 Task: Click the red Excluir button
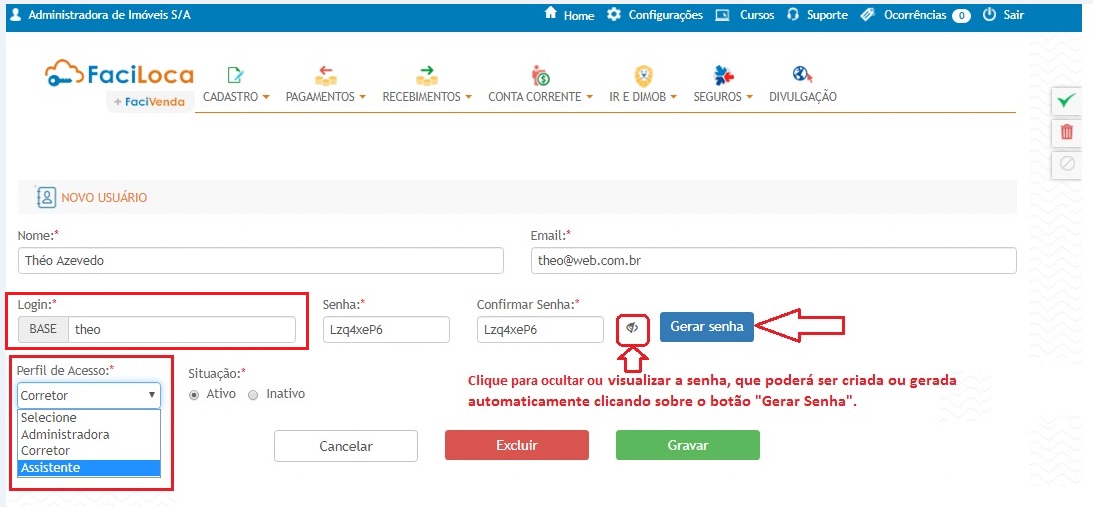pyautogui.click(x=516, y=446)
